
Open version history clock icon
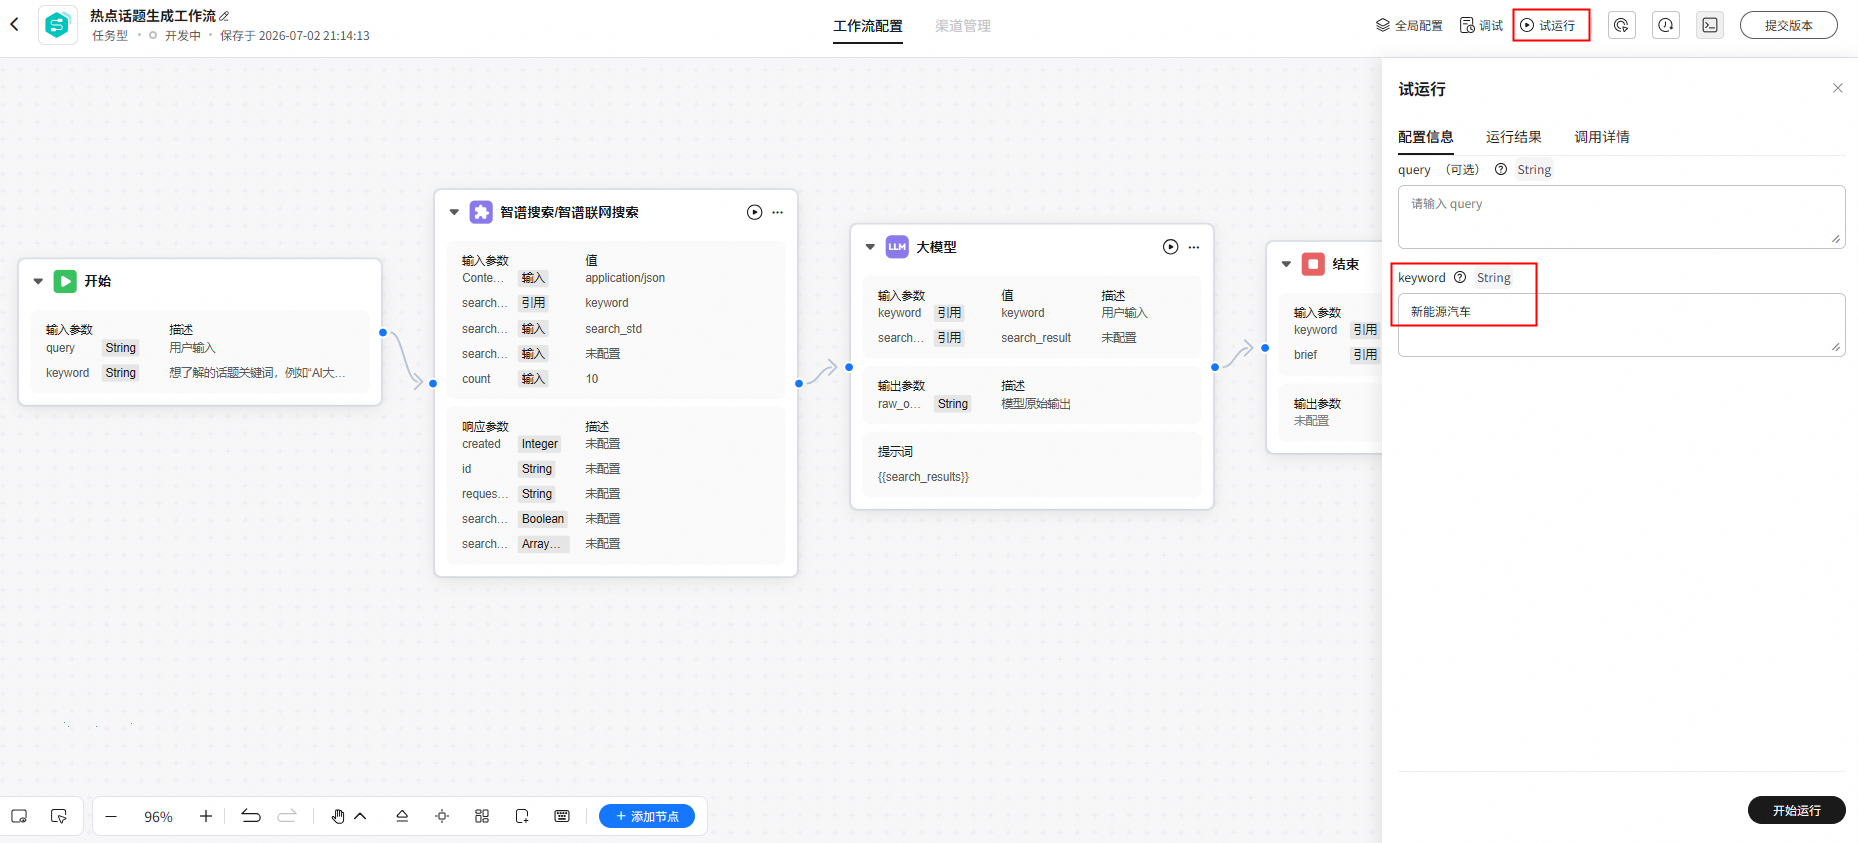click(1666, 25)
